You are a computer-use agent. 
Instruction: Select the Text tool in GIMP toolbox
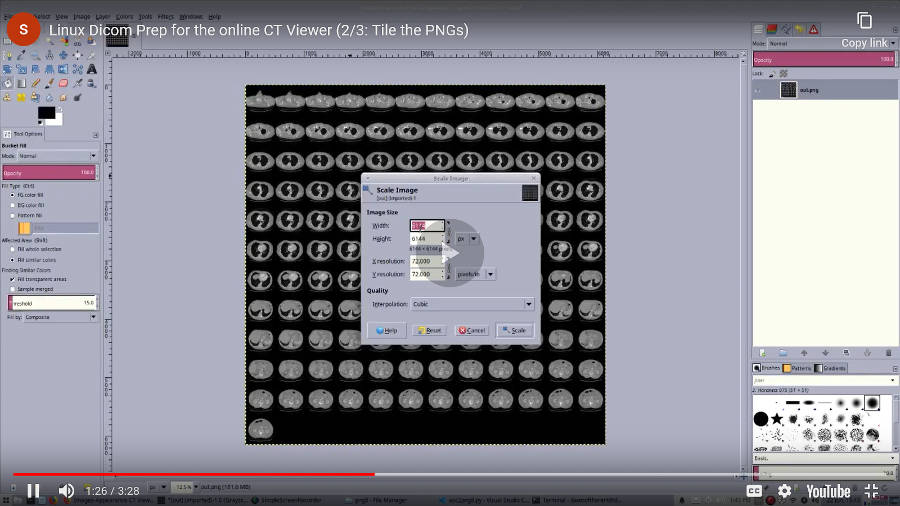91,69
